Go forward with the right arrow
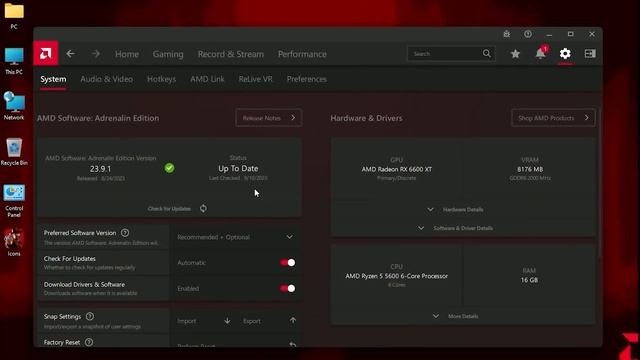The width and height of the screenshot is (640, 360). pyautogui.click(x=96, y=54)
